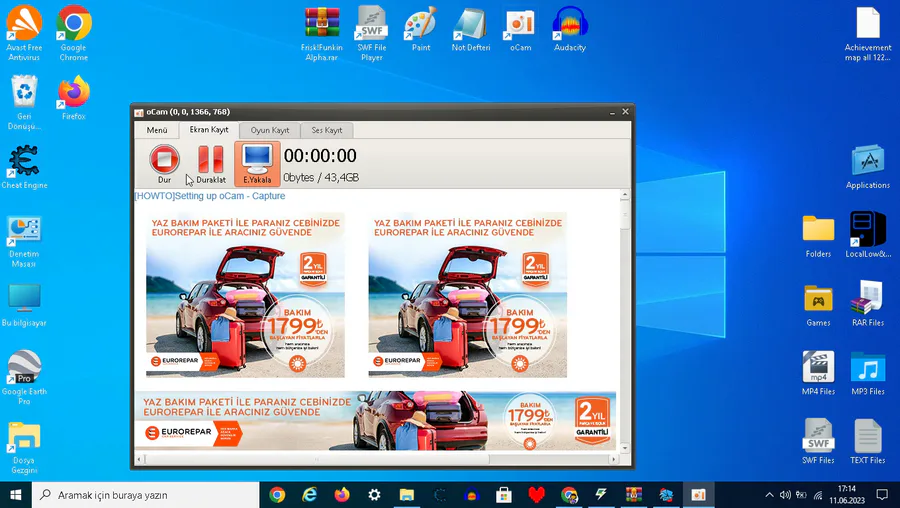This screenshot has width=900, height=508.
Task: Select the Bu bilgisayar desktop icon
Action: pyautogui.click(x=24, y=305)
